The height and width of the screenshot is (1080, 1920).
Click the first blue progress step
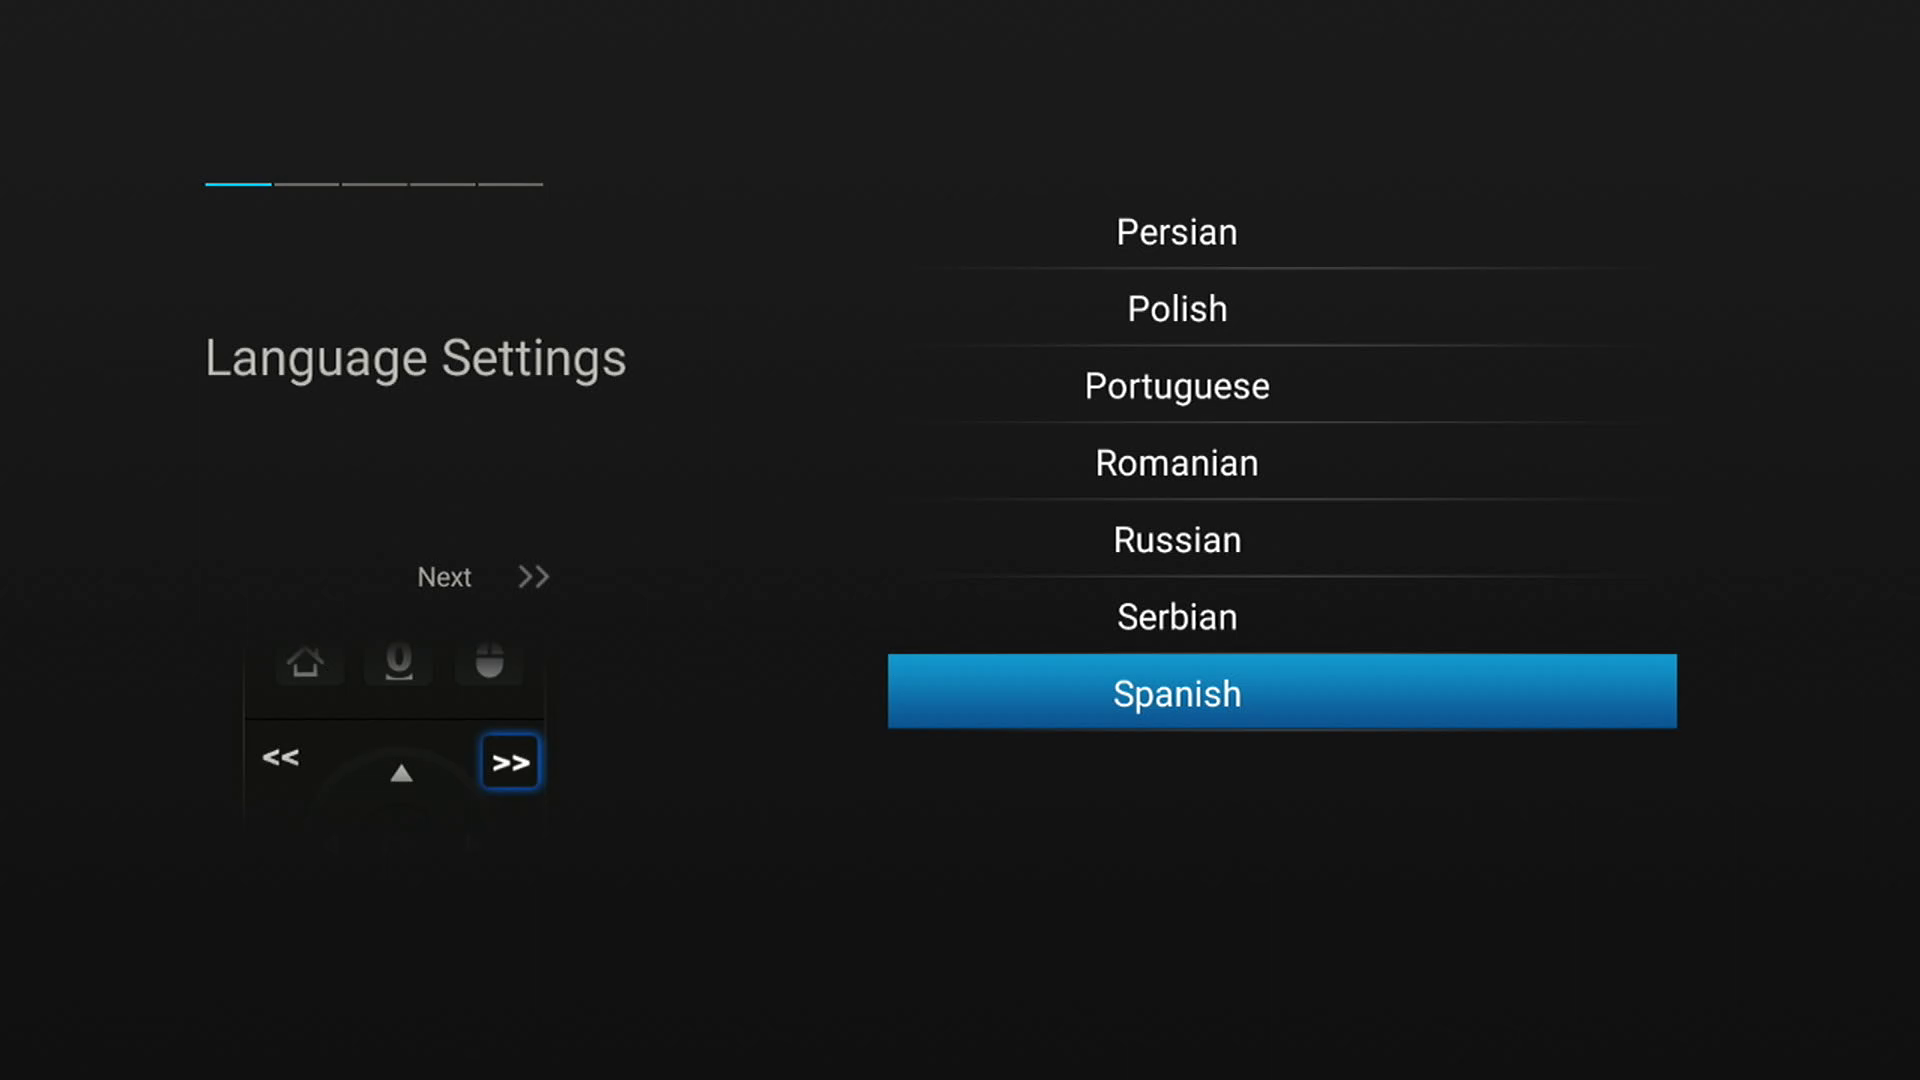pos(238,184)
